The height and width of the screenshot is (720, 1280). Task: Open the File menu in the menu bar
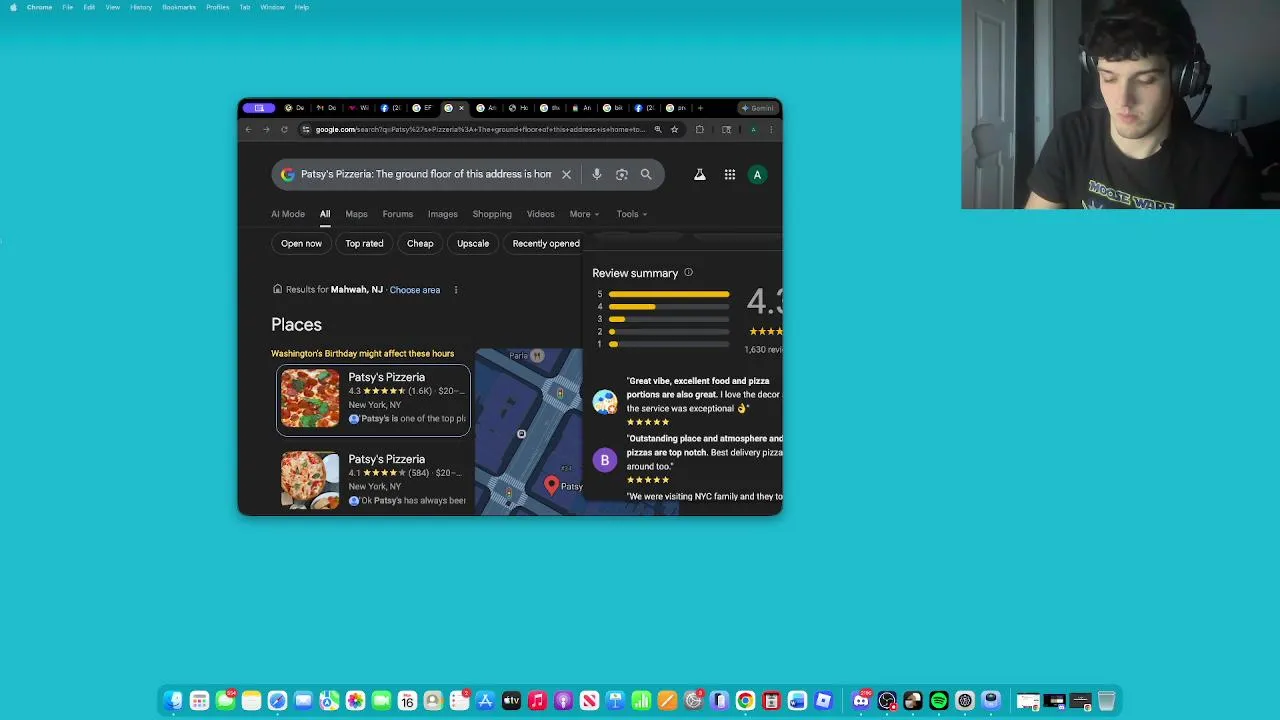coord(67,7)
